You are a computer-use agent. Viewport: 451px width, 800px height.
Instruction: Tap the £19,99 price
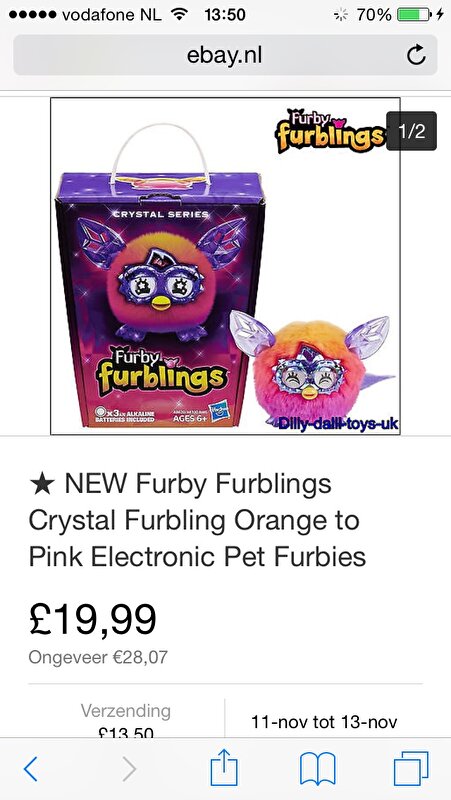pyautogui.click(x=92, y=619)
